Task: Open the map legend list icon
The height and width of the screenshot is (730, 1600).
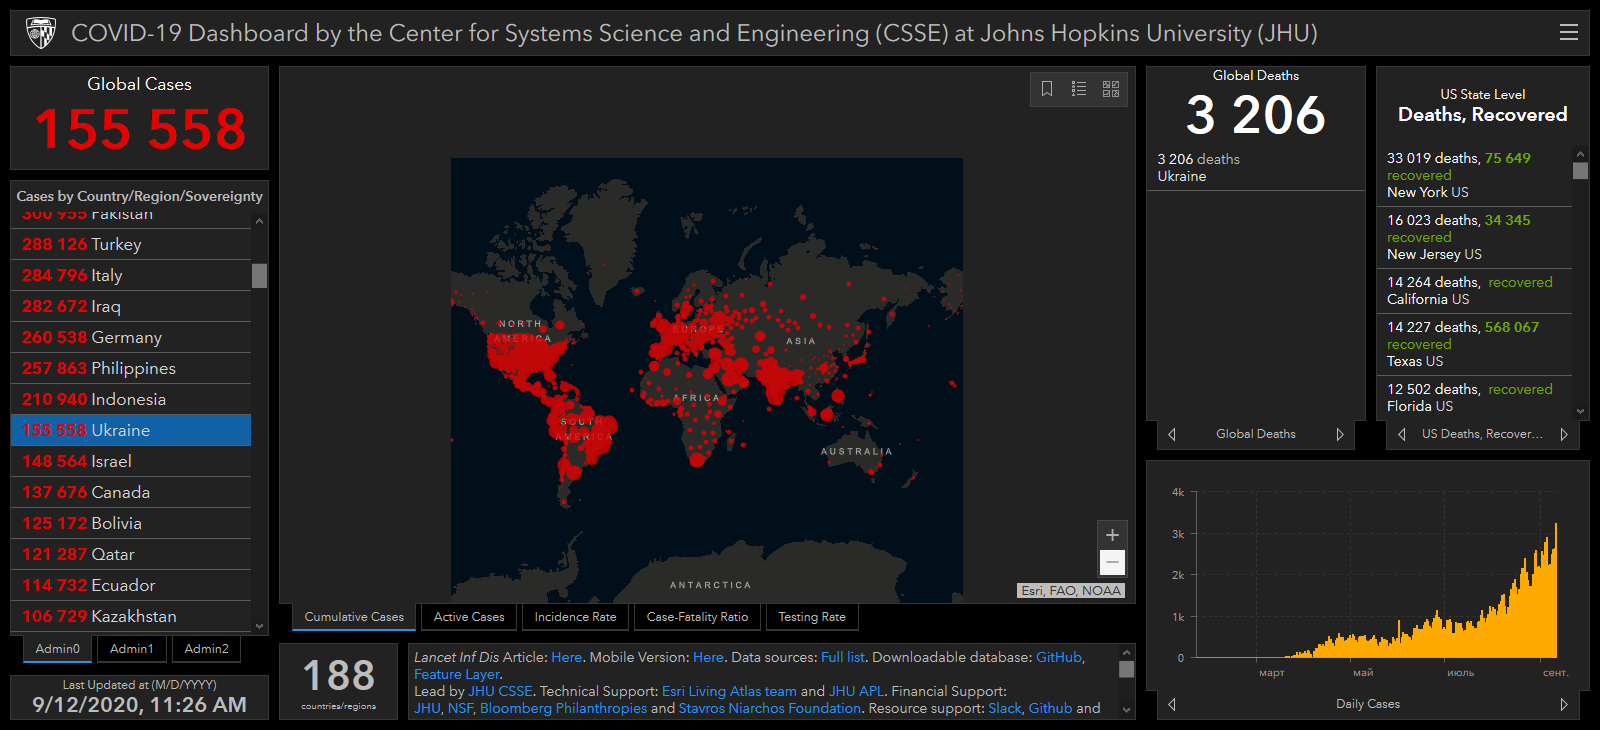Action: pyautogui.click(x=1079, y=89)
